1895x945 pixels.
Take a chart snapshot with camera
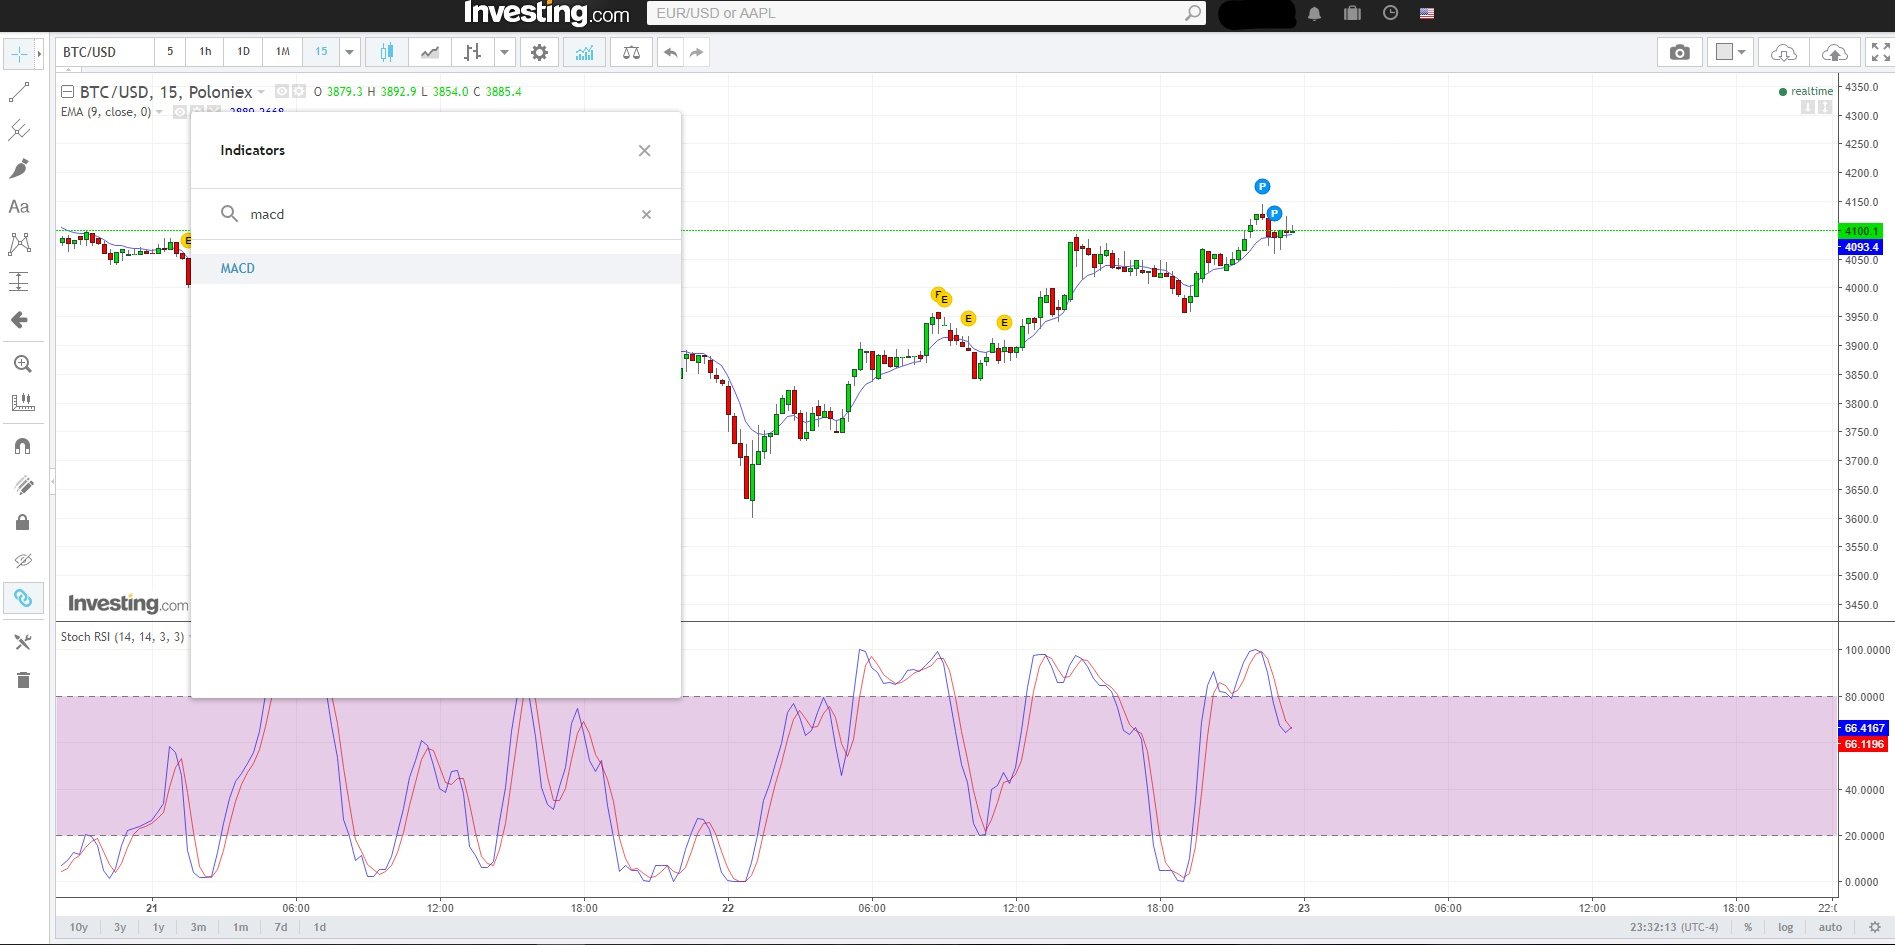coord(1679,52)
